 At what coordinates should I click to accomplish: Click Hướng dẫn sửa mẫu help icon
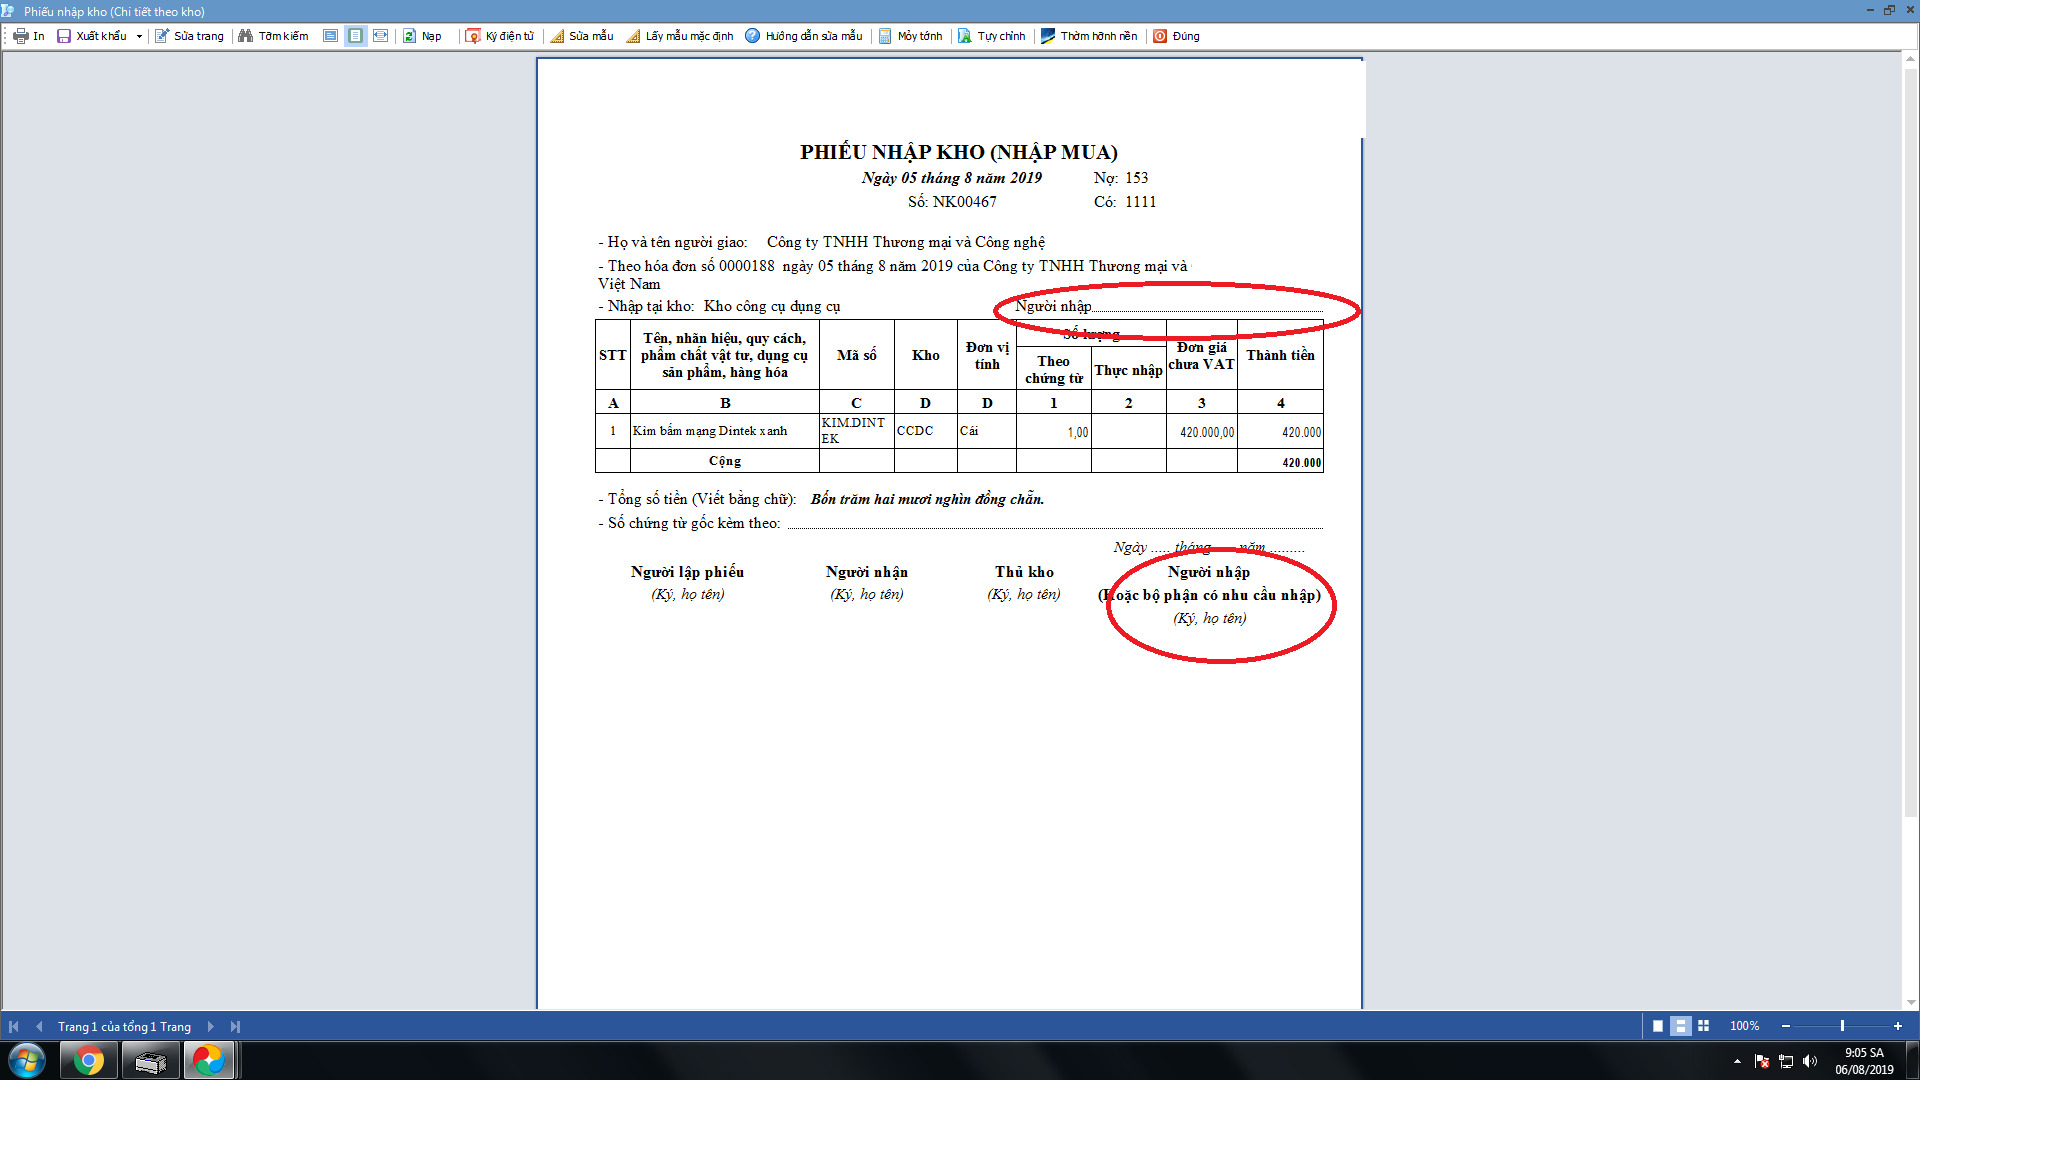coord(753,36)
